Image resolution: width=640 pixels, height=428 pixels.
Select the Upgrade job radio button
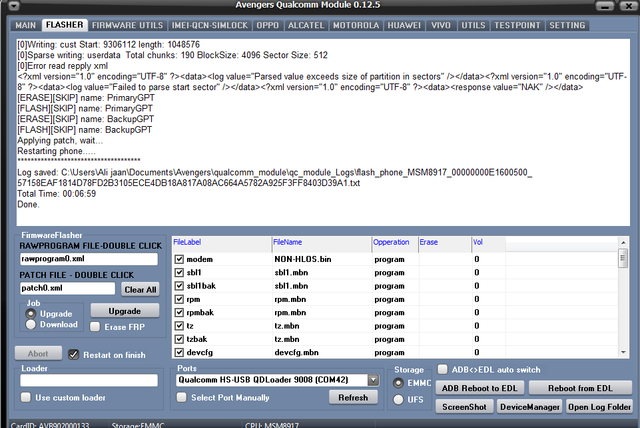pos(31,314)
